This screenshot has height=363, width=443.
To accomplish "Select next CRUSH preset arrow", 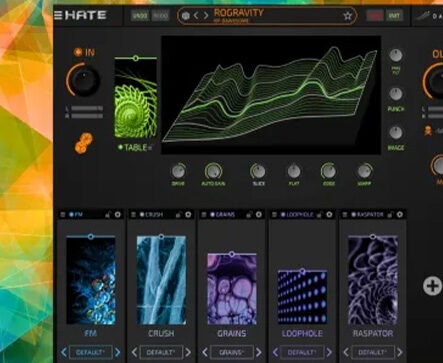I will (188, 352).
